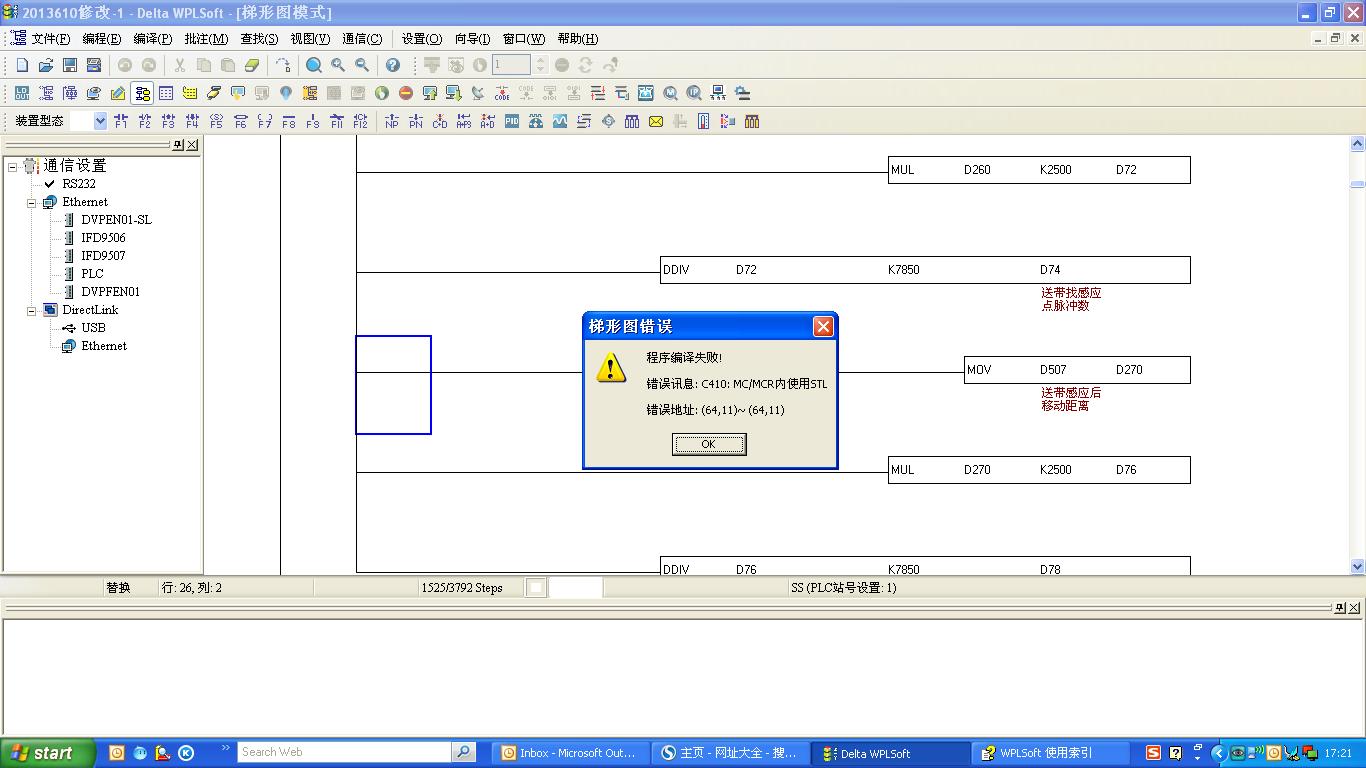Image resolution: width=1366 pixels, height=768 pixels.
Task: Click the blue Help question mark icon
Action: (393, 65)
